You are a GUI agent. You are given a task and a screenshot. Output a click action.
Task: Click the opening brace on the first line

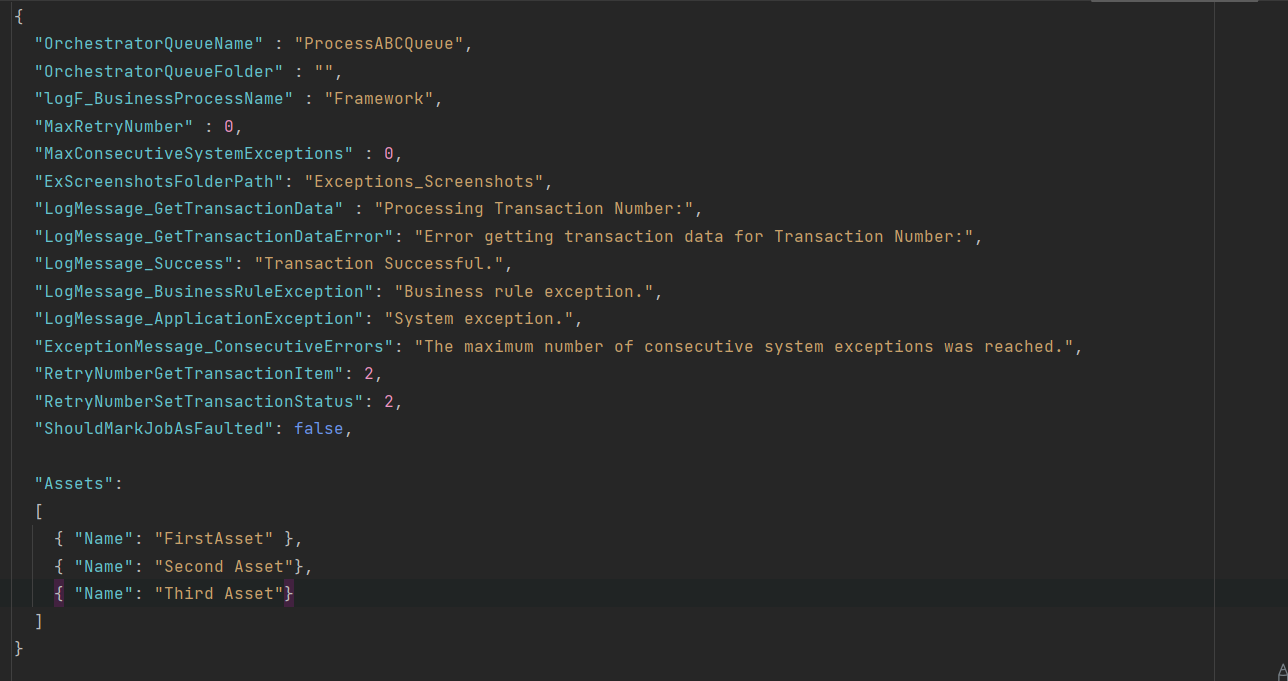click(x=17, y=16)
